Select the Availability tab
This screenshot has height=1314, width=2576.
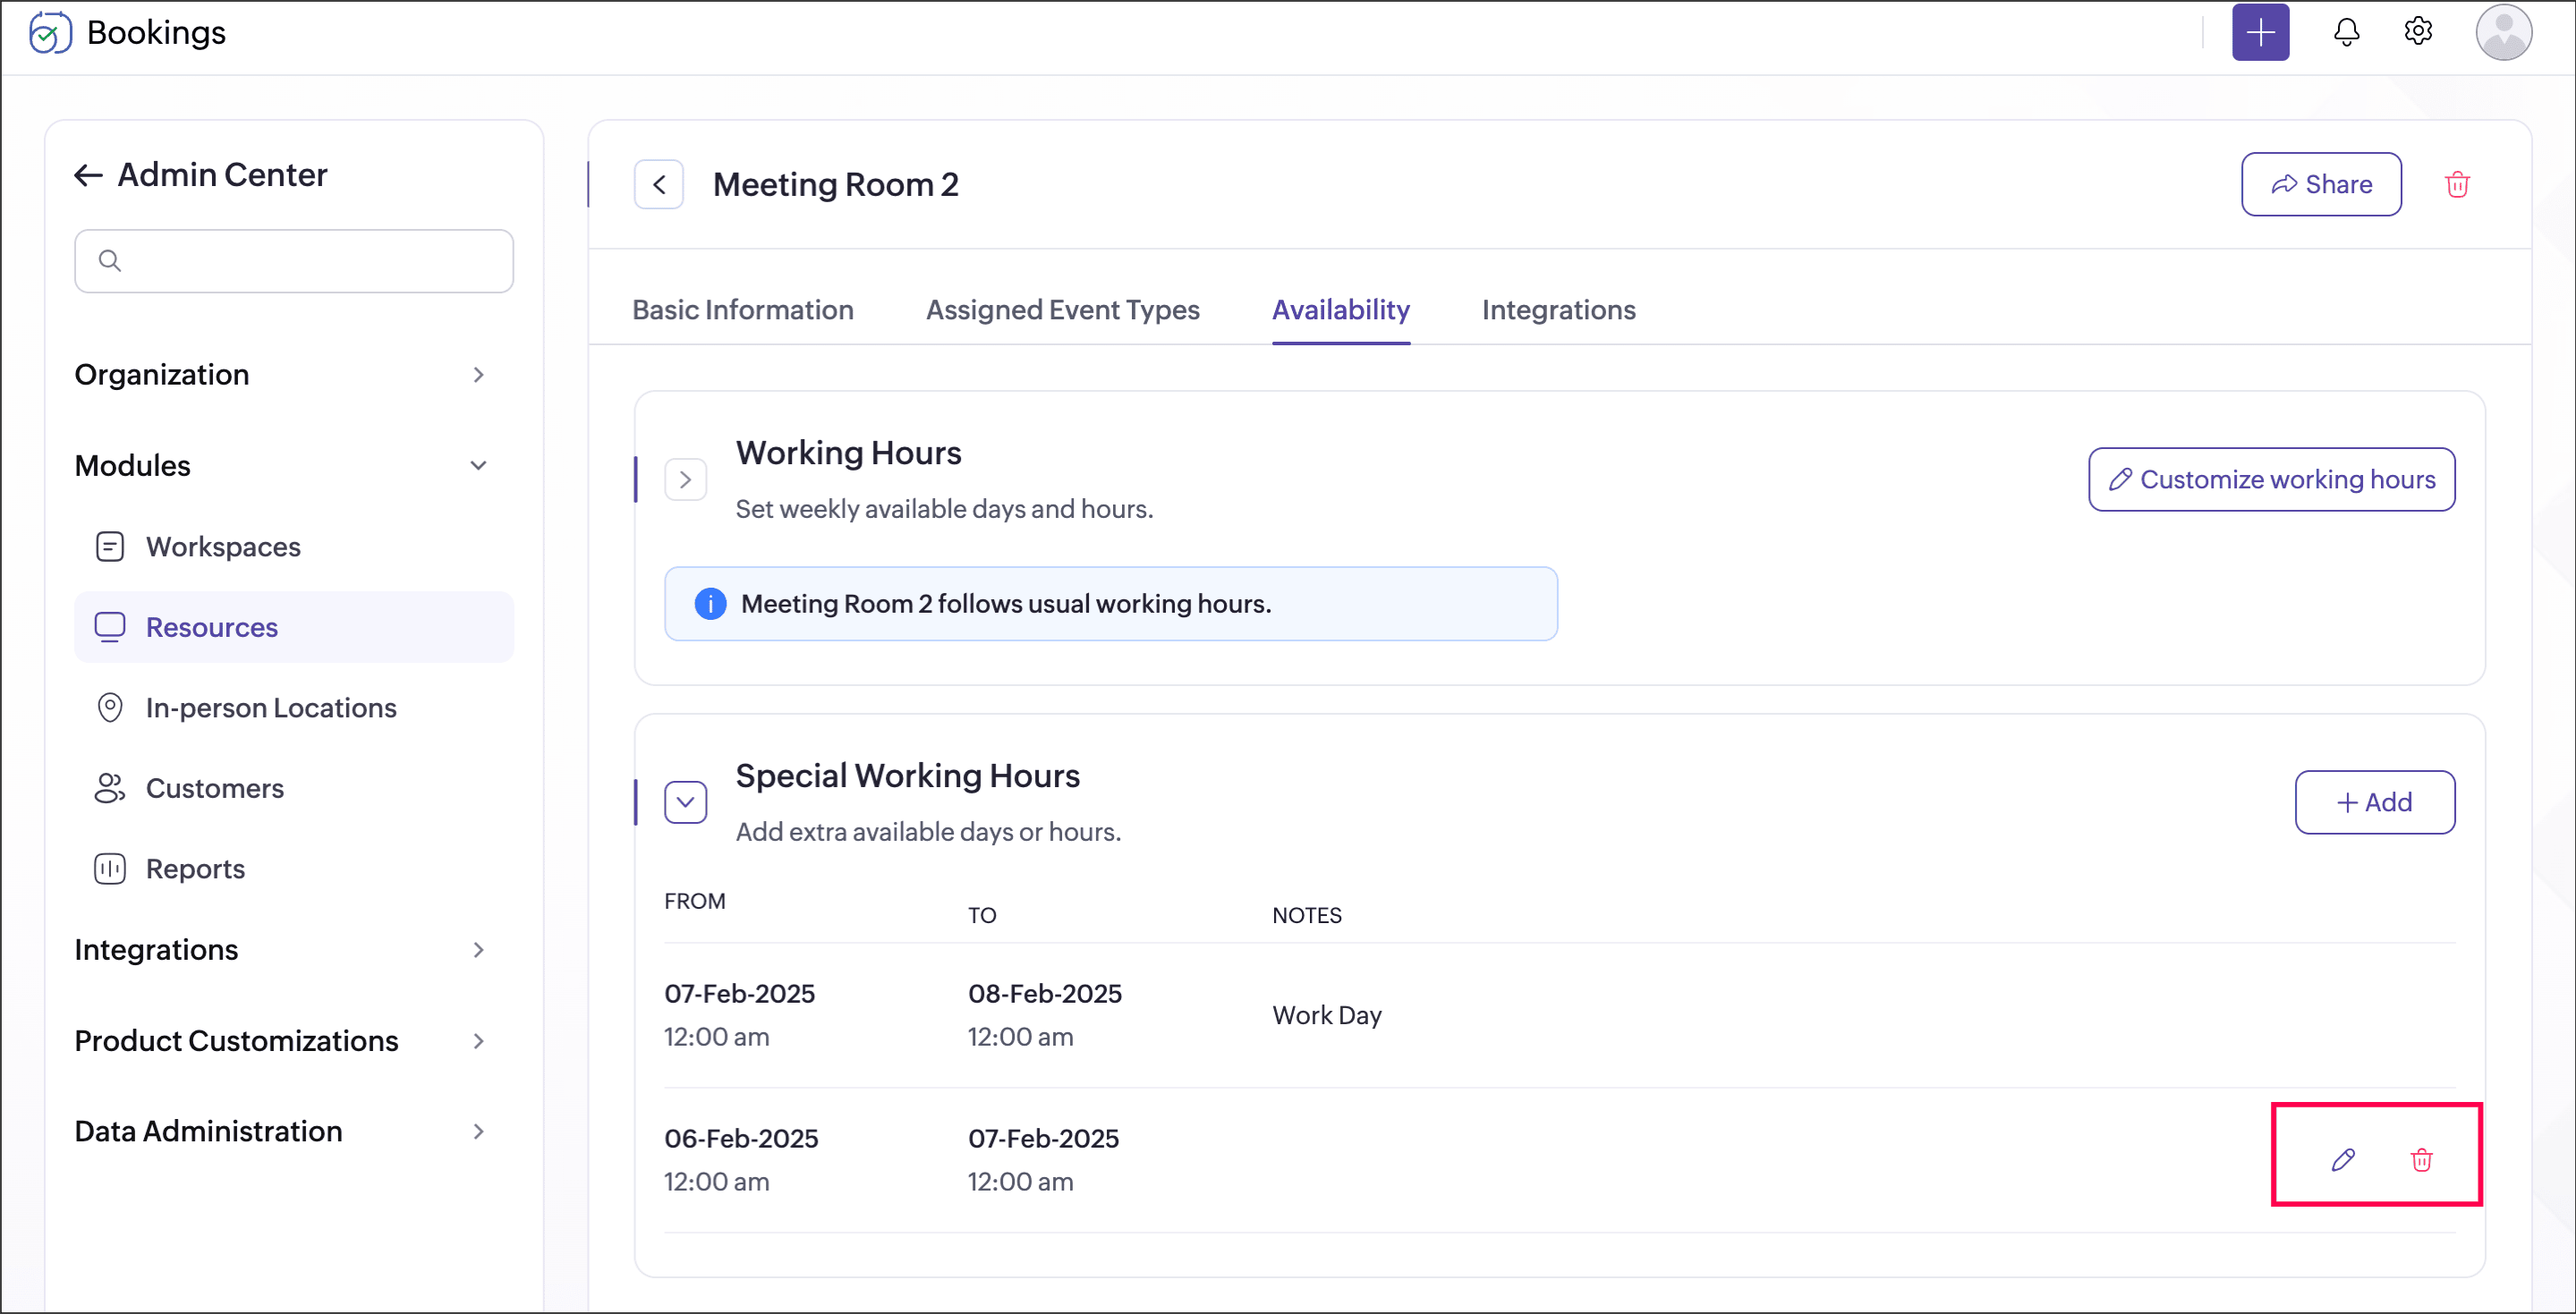(x=1341, y=310)
